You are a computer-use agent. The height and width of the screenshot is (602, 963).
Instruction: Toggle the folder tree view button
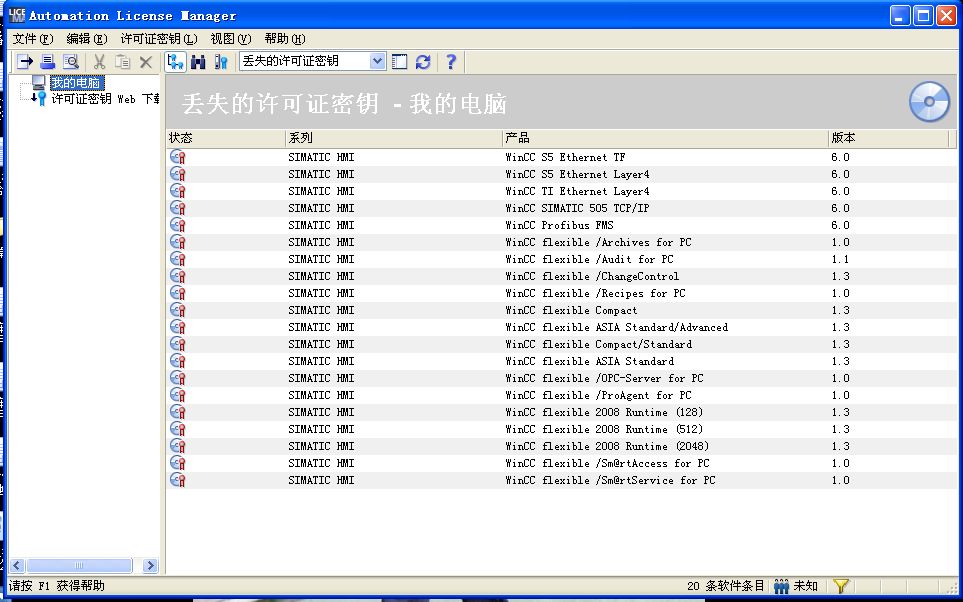pyautogui.click(x=176, y=61)
